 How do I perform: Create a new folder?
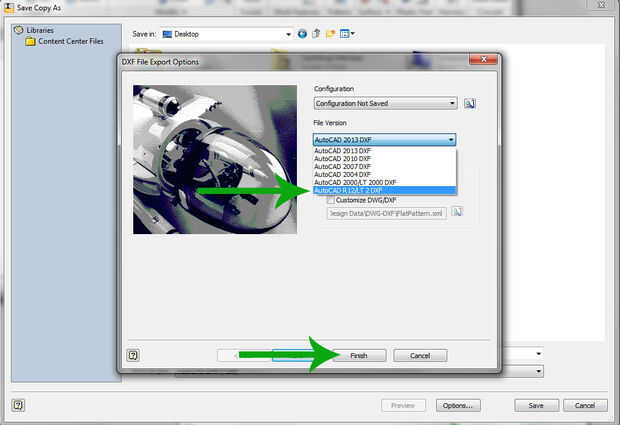pos(330,34)
